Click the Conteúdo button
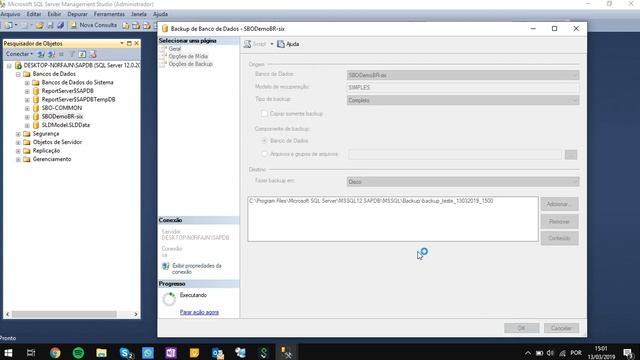This screenshot has height=360, width=640. point(559,238)
